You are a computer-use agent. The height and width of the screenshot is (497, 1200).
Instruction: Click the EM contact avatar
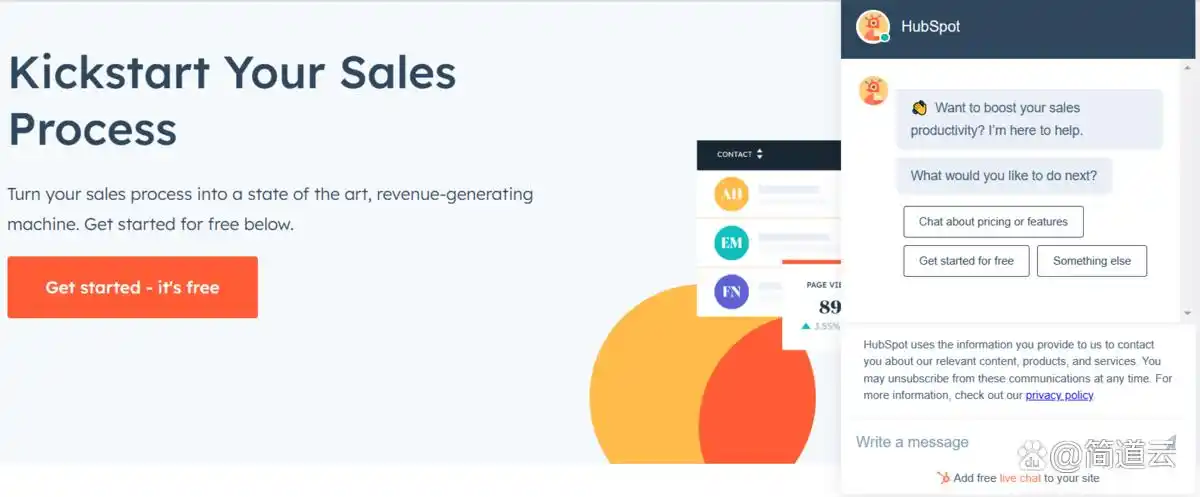pyautogui.click(x=731, y=243)
